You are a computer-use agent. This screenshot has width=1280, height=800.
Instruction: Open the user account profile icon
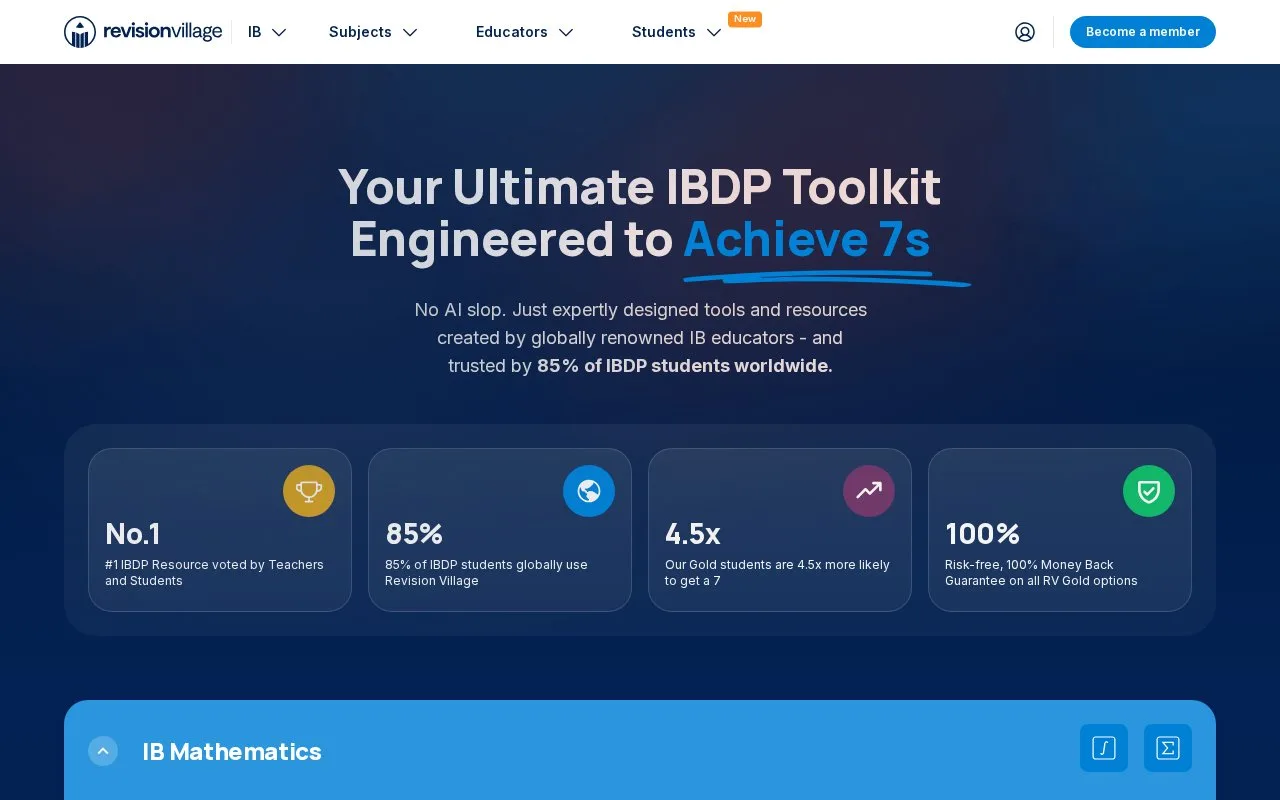pos(1025,32)
